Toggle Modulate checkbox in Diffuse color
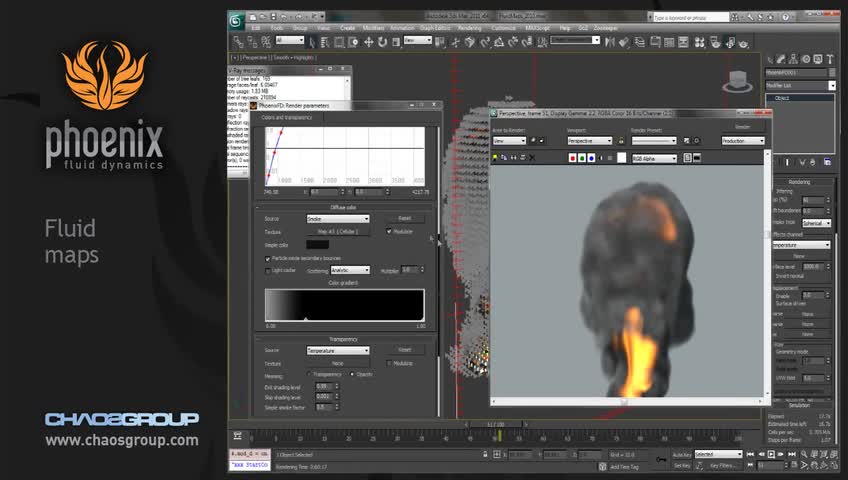848x480 pixels. pyautogui.click(x=389, y=231)
